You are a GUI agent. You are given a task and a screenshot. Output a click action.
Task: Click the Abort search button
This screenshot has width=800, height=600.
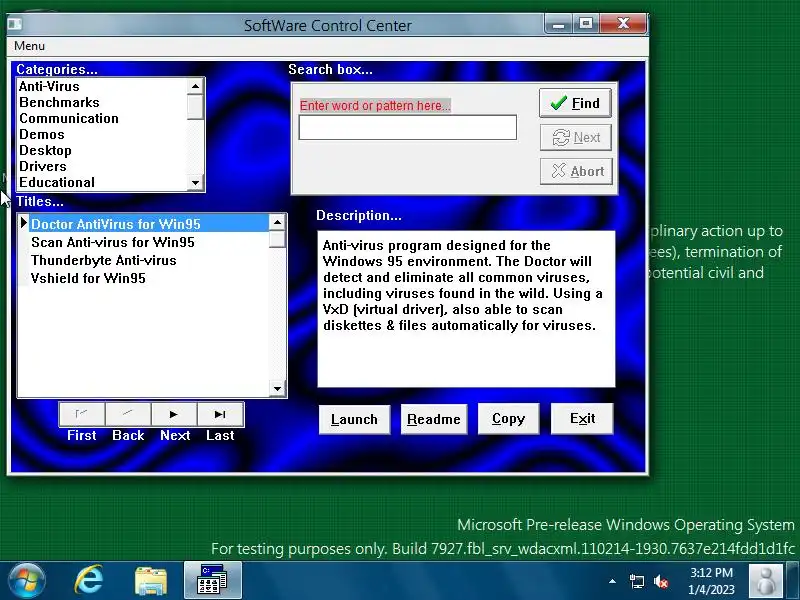pyautogui.click(x=576, y=171)
